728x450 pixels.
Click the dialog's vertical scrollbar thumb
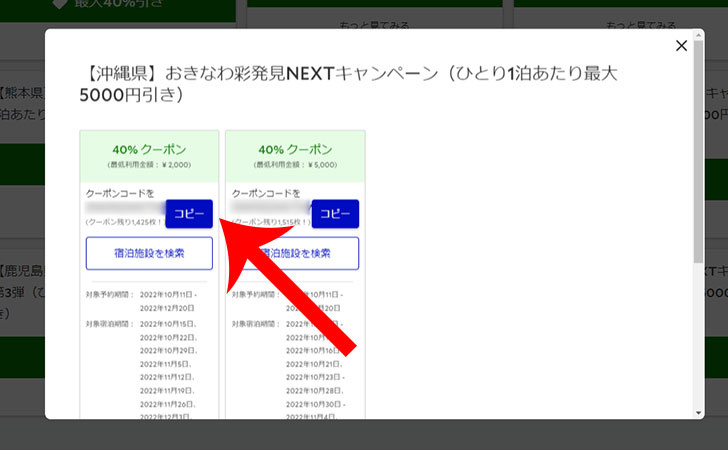(x=699, y=151)
